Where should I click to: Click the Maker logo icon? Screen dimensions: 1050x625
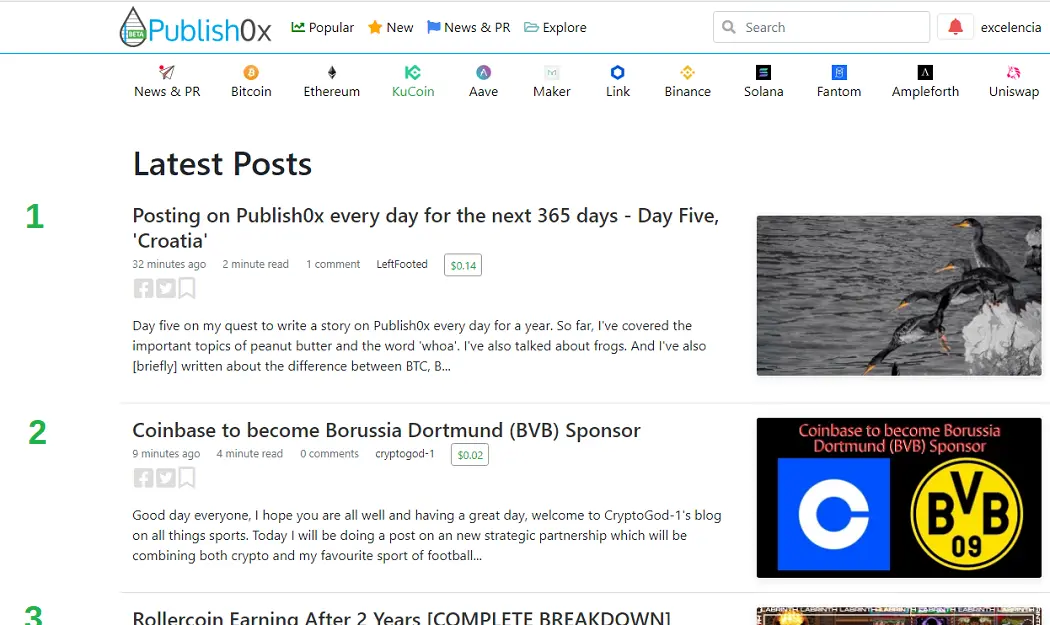coord(552,72)
